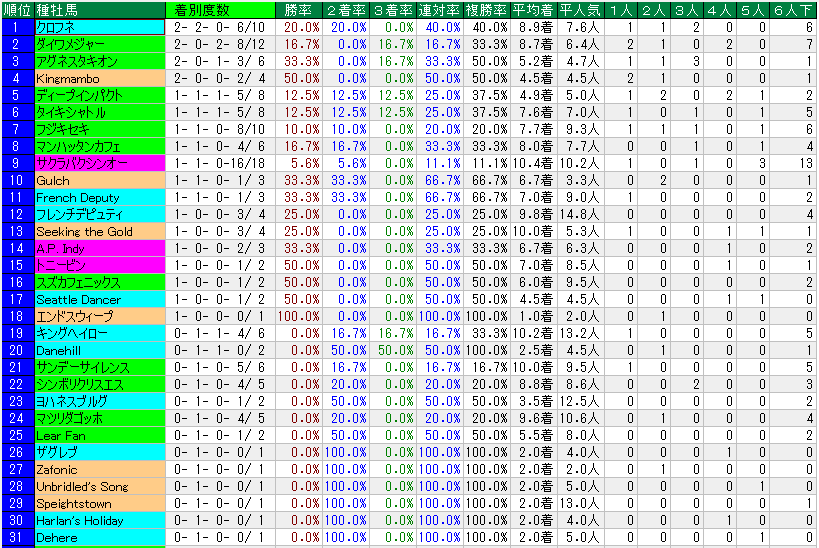This screenshot has width=819, height=548.
Task: Click the Dehere sire name
Action: [x=100, y=538]
